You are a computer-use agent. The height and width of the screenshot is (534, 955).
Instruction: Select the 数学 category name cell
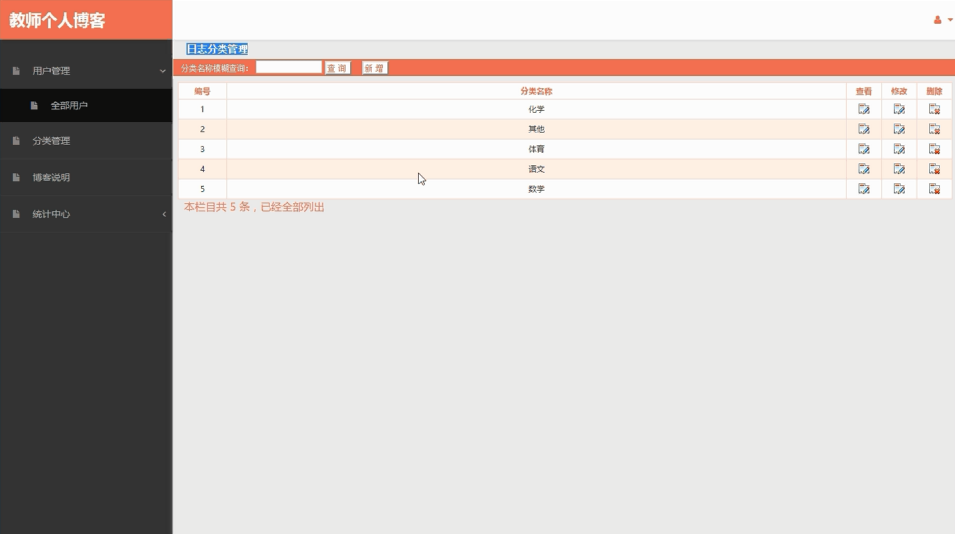[537, 189]
